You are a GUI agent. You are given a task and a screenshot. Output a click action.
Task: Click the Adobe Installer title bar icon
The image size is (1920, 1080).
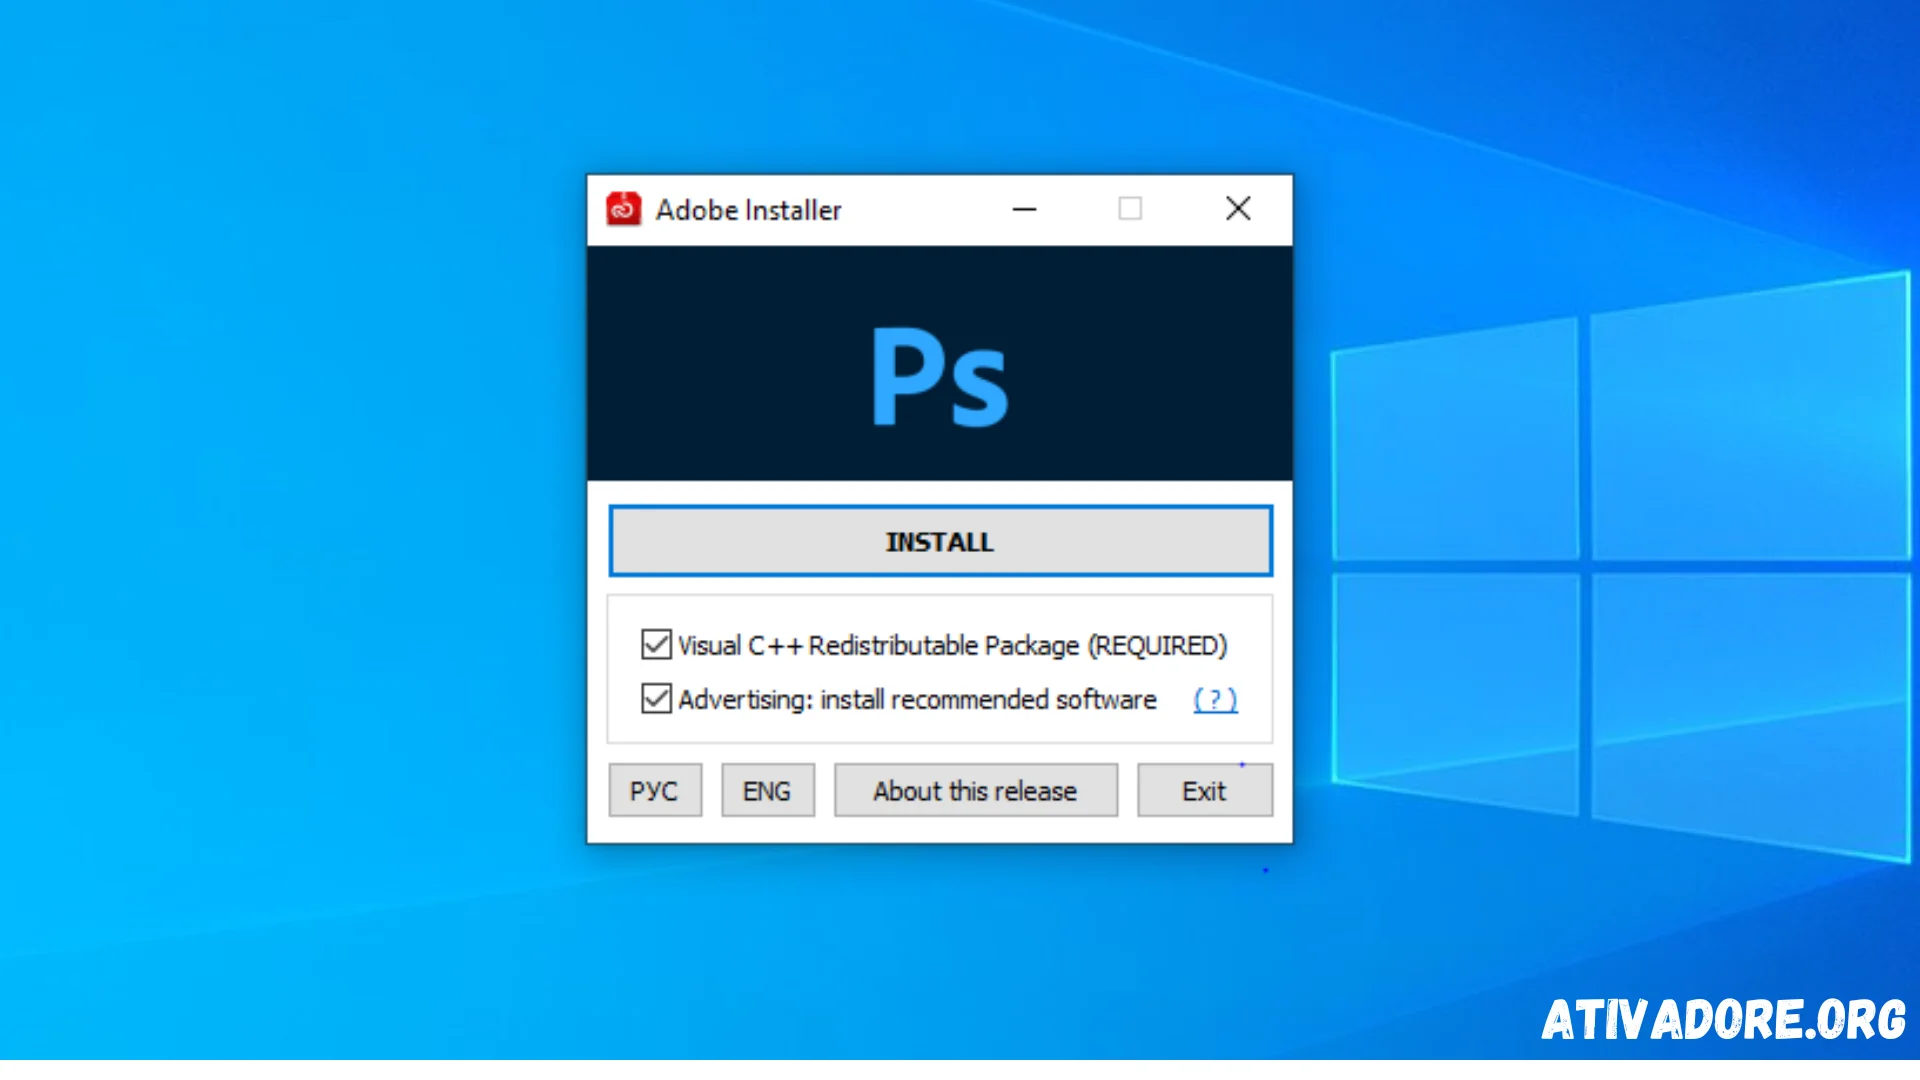[x=621, y=208]
